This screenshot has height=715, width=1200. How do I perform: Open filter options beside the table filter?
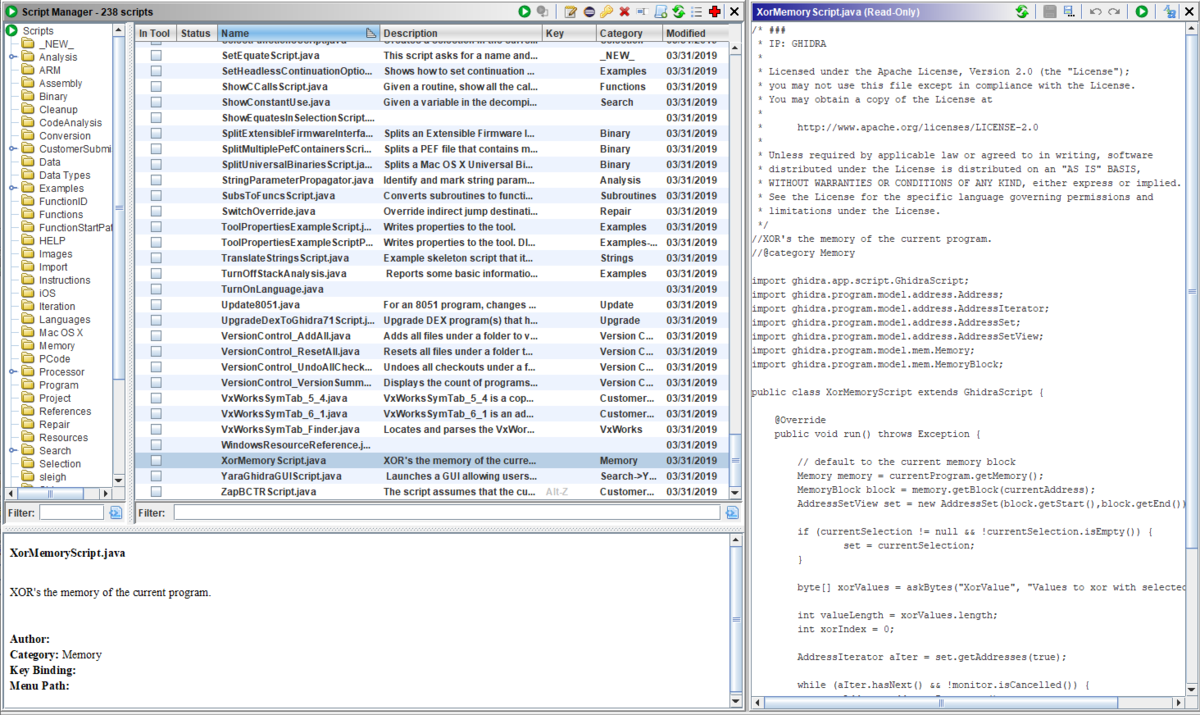pyautogui.click(x=732, y=512)
